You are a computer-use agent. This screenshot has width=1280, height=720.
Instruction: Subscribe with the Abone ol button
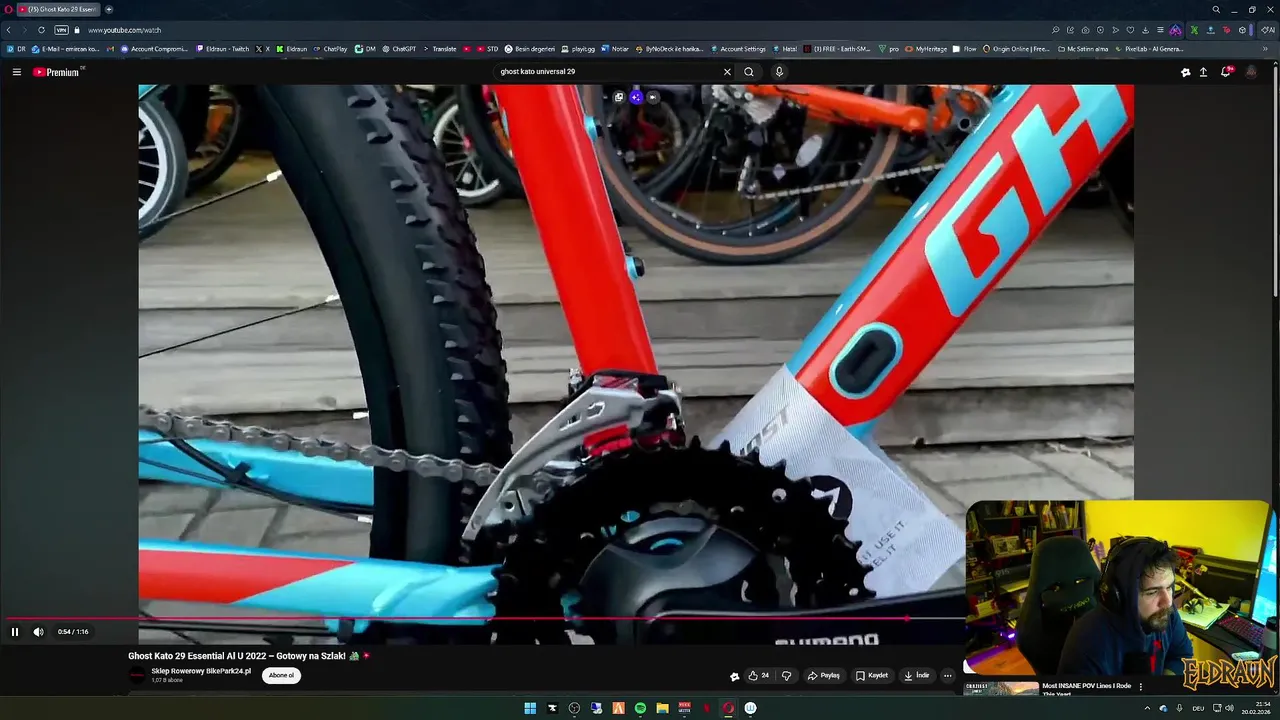tap(282, 675)
